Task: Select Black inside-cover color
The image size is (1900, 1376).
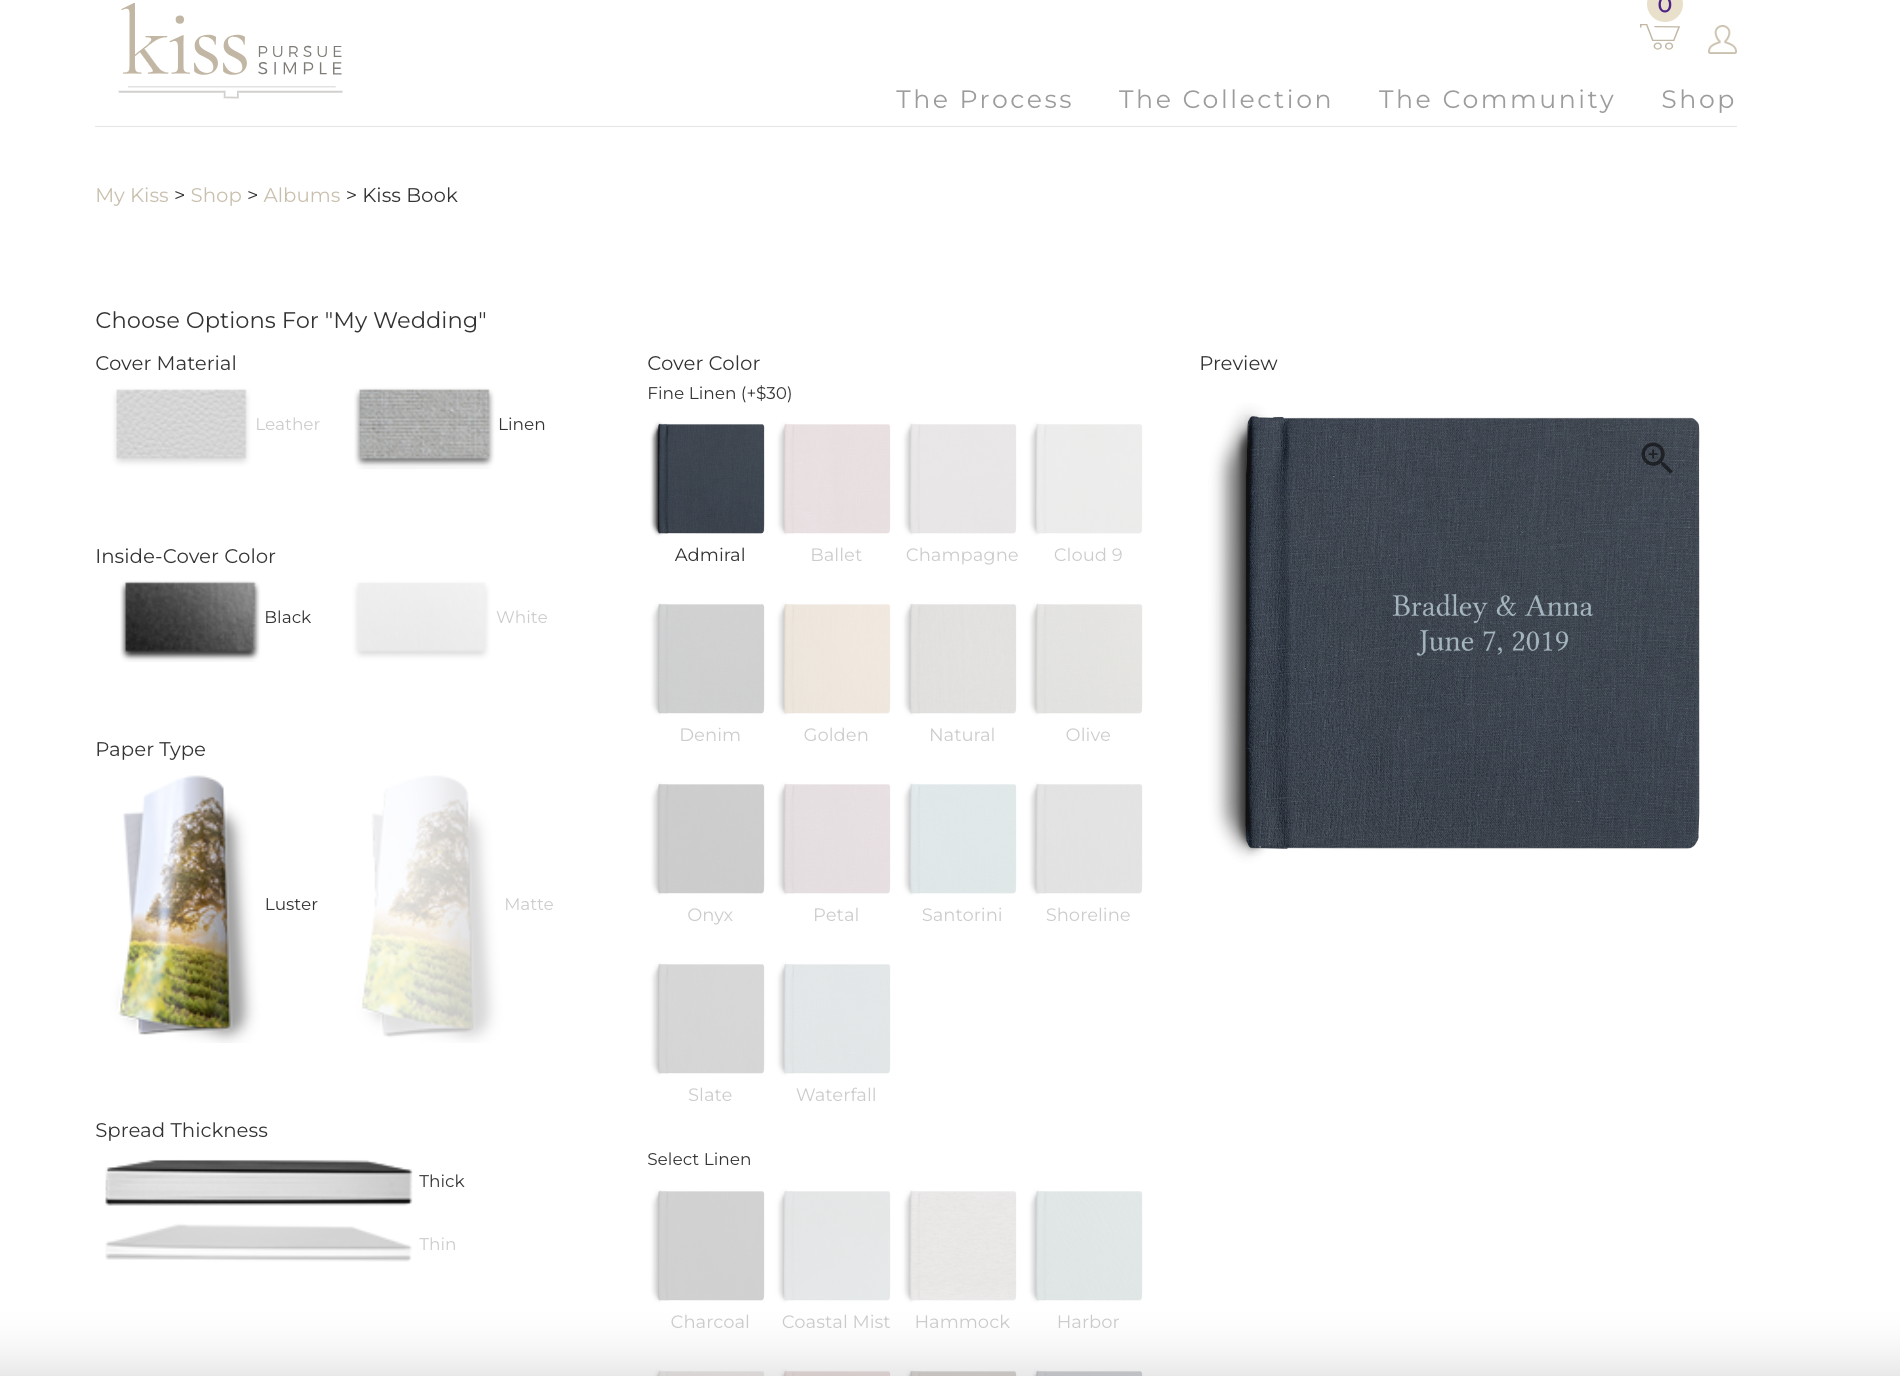Action: coord(189,618)
